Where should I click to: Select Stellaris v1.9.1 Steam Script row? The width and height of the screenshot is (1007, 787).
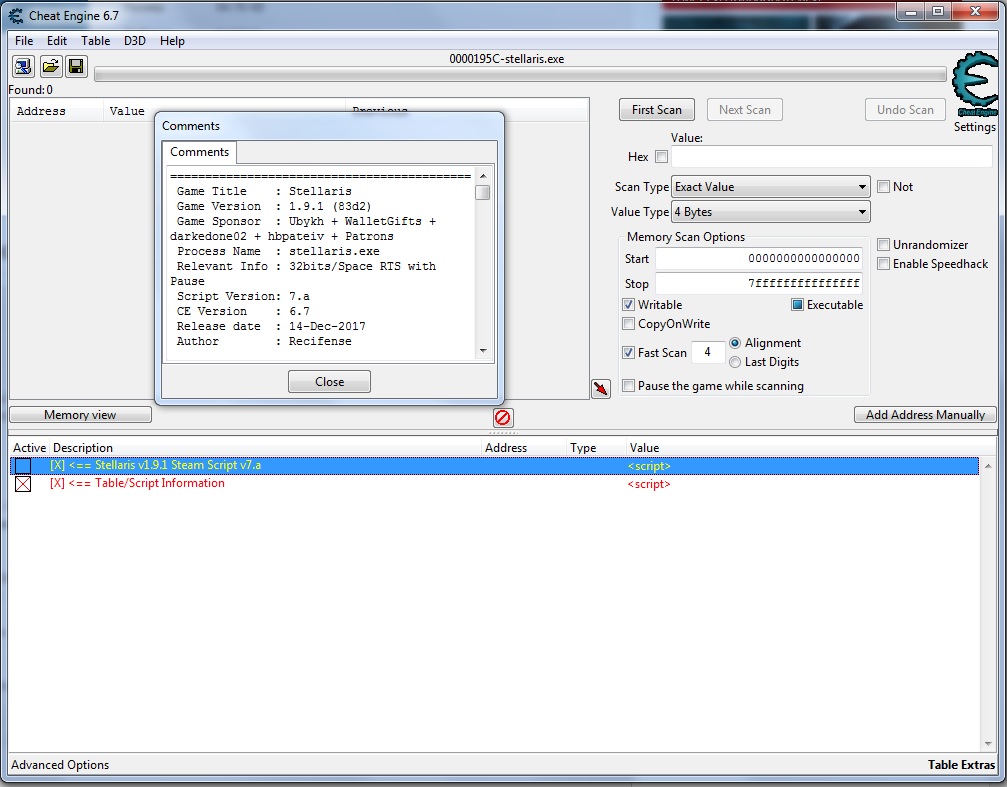click(495, 466)
